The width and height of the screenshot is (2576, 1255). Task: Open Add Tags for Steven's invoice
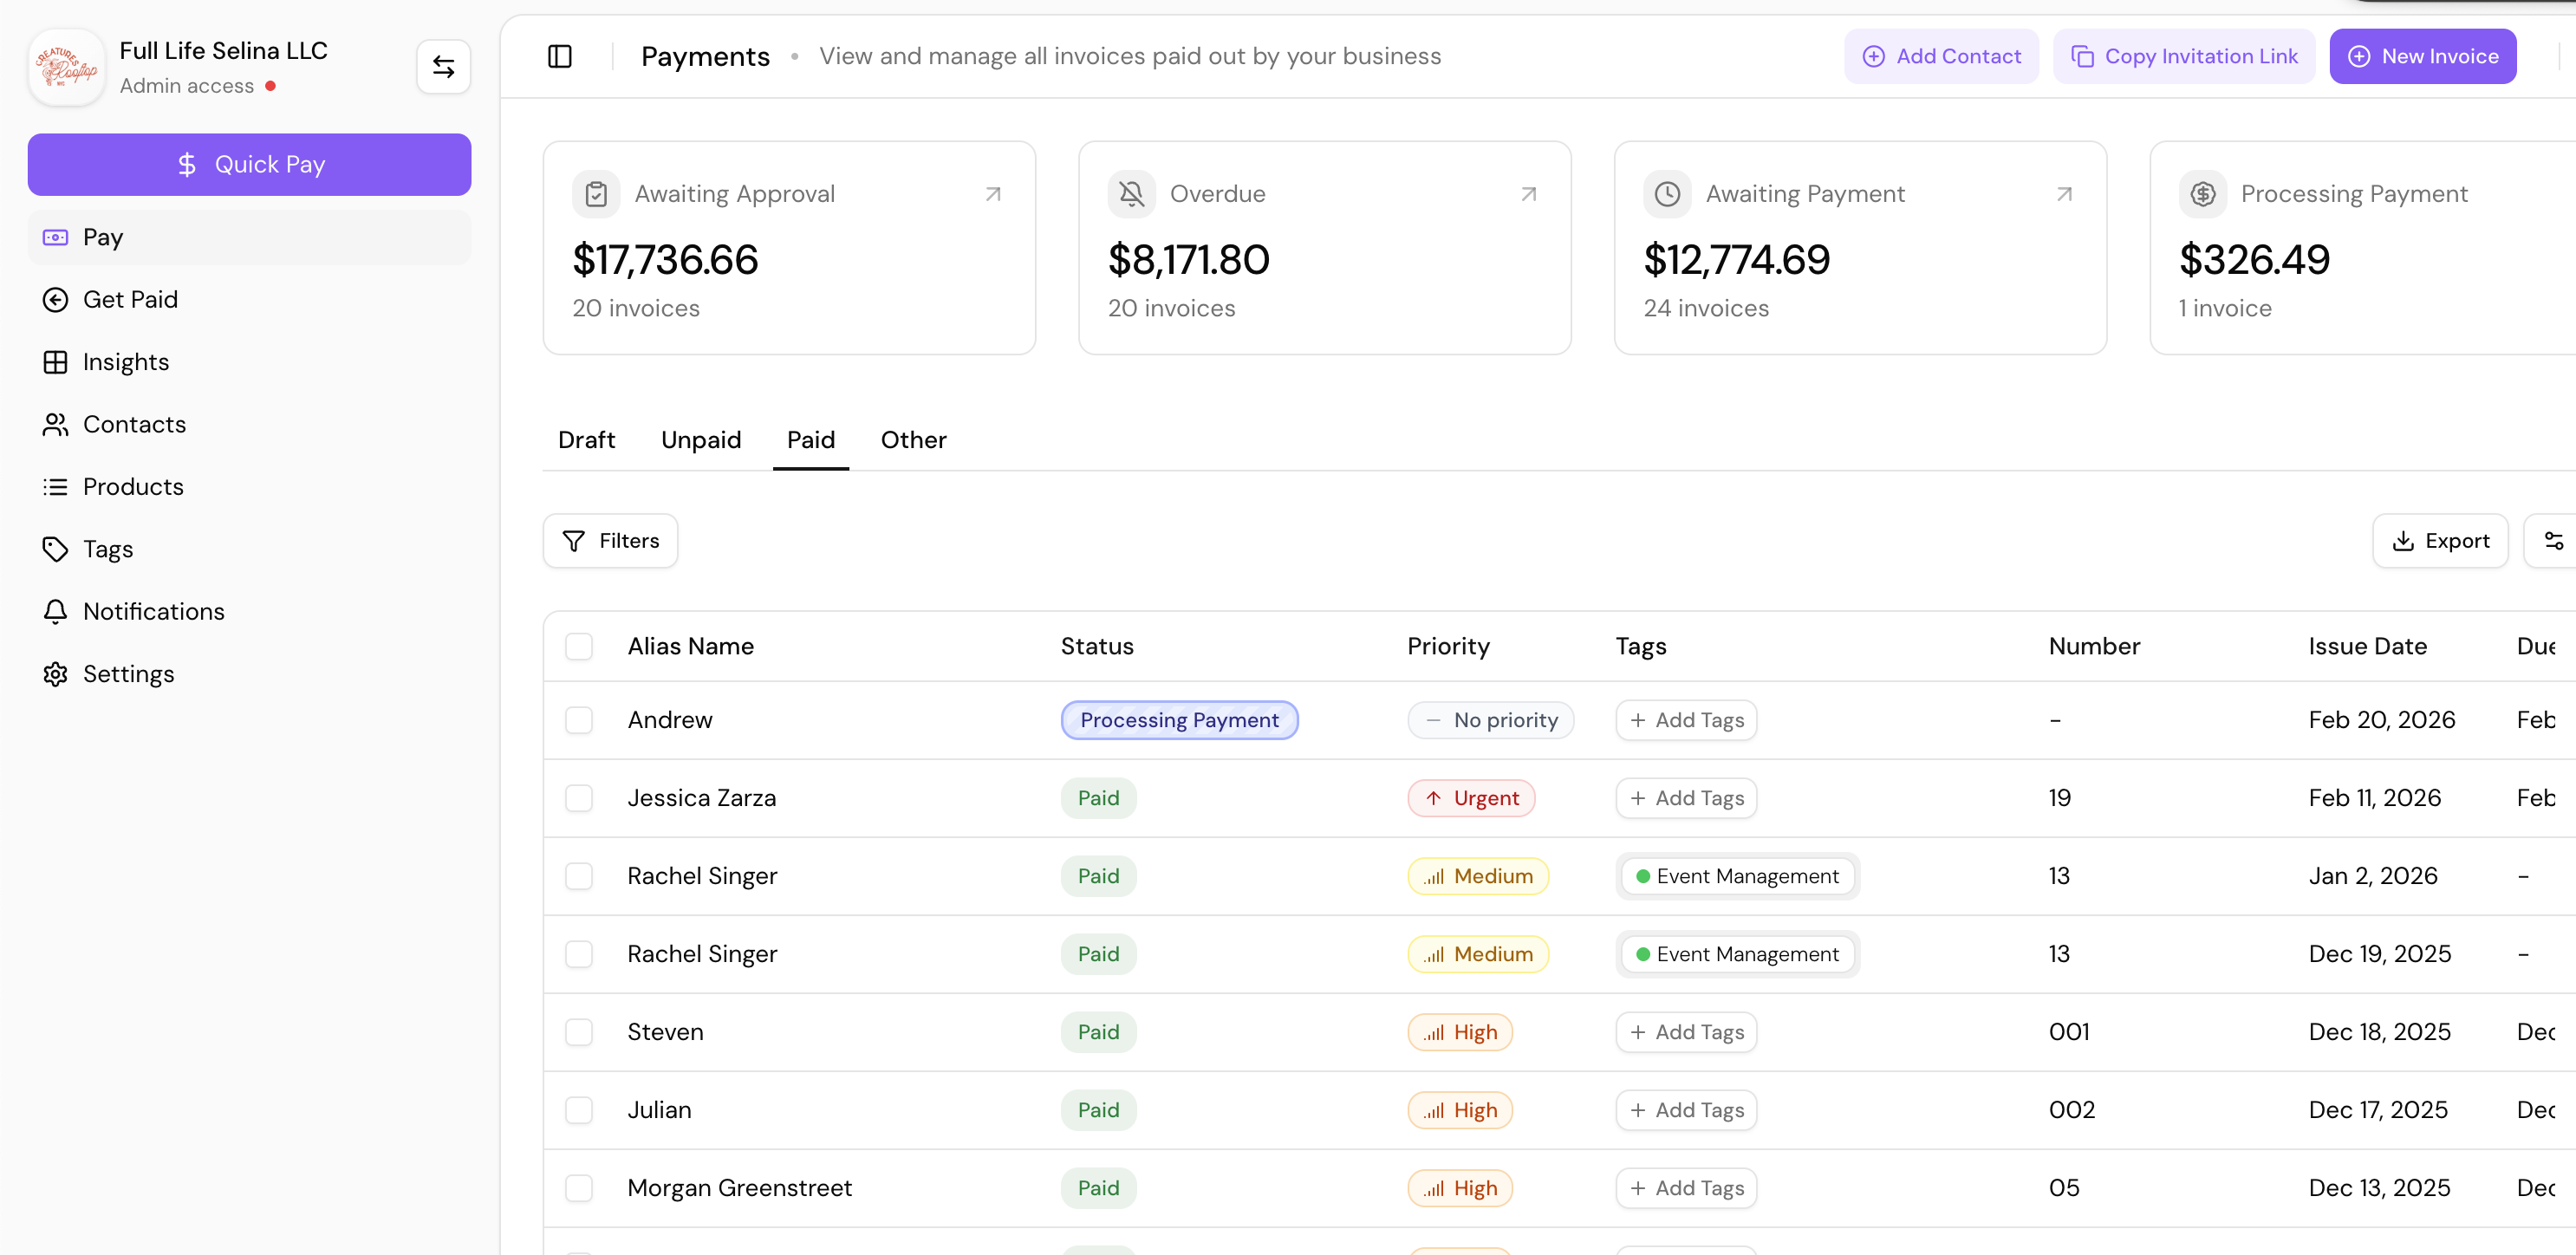tap(1685, 1031)
